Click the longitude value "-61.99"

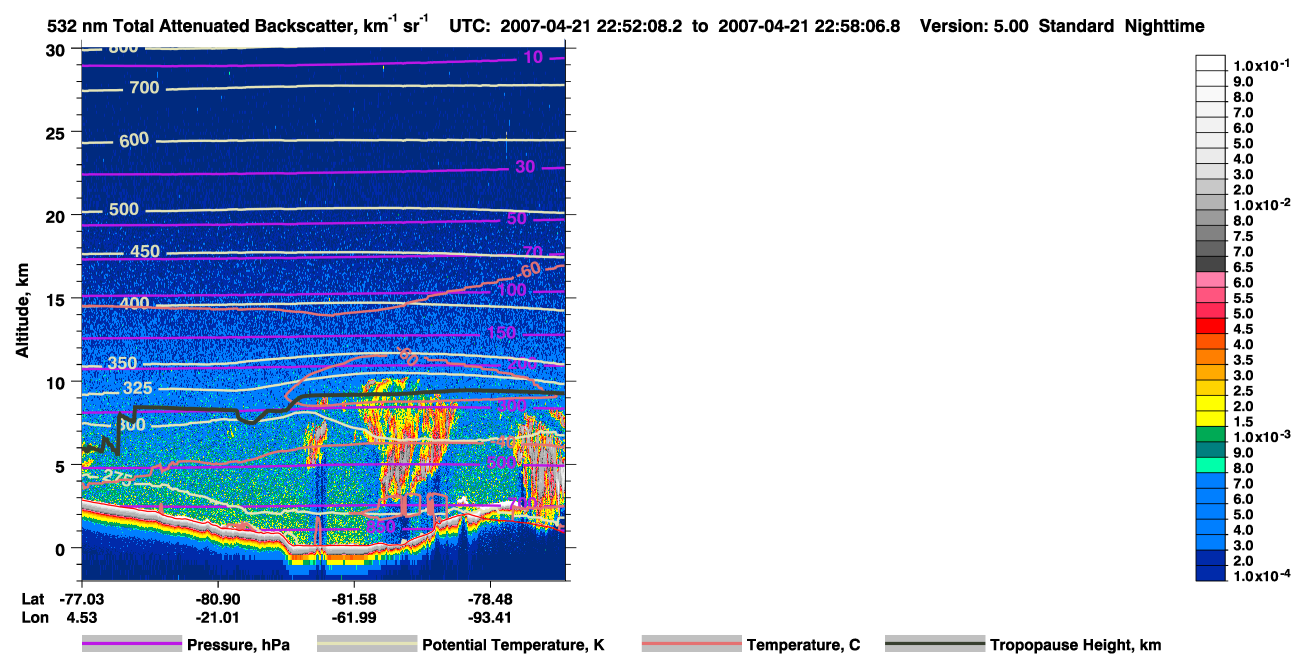coord(353,617)
